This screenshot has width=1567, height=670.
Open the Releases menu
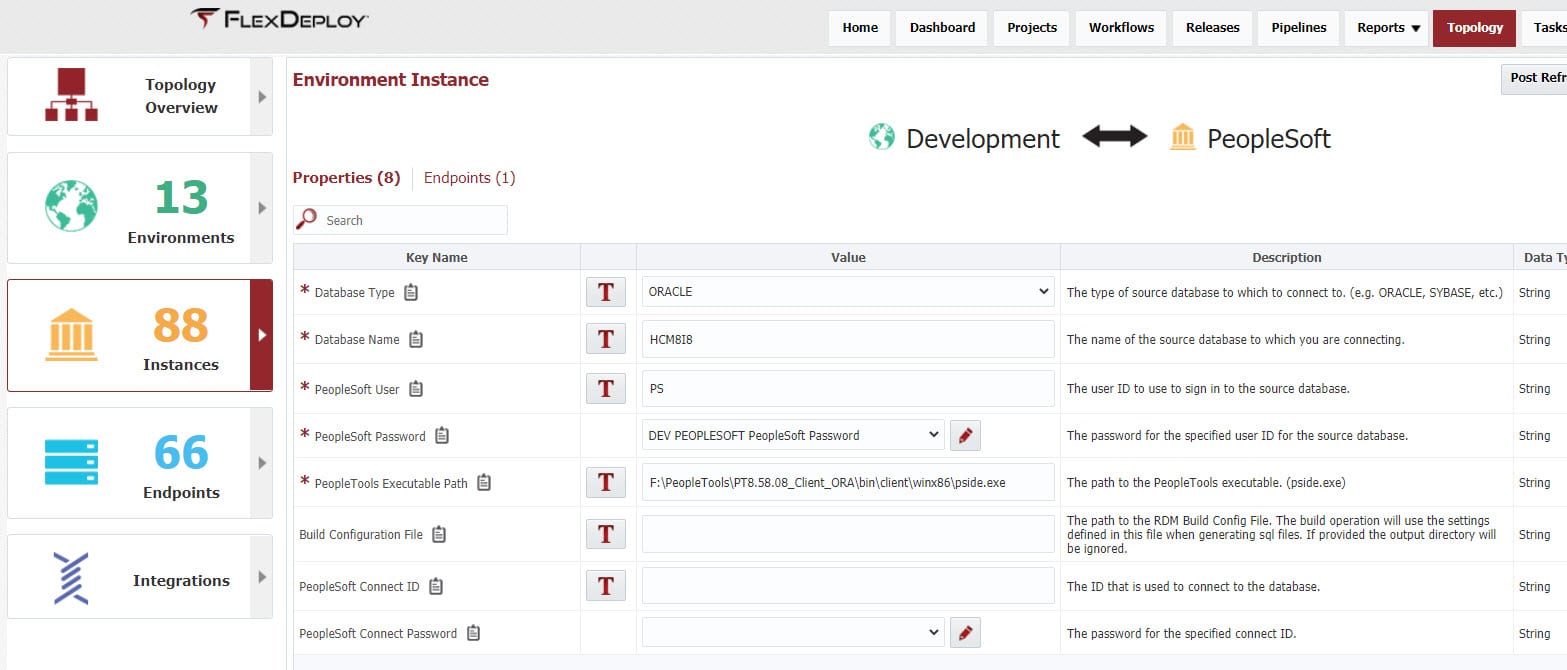pos(1212,28)
